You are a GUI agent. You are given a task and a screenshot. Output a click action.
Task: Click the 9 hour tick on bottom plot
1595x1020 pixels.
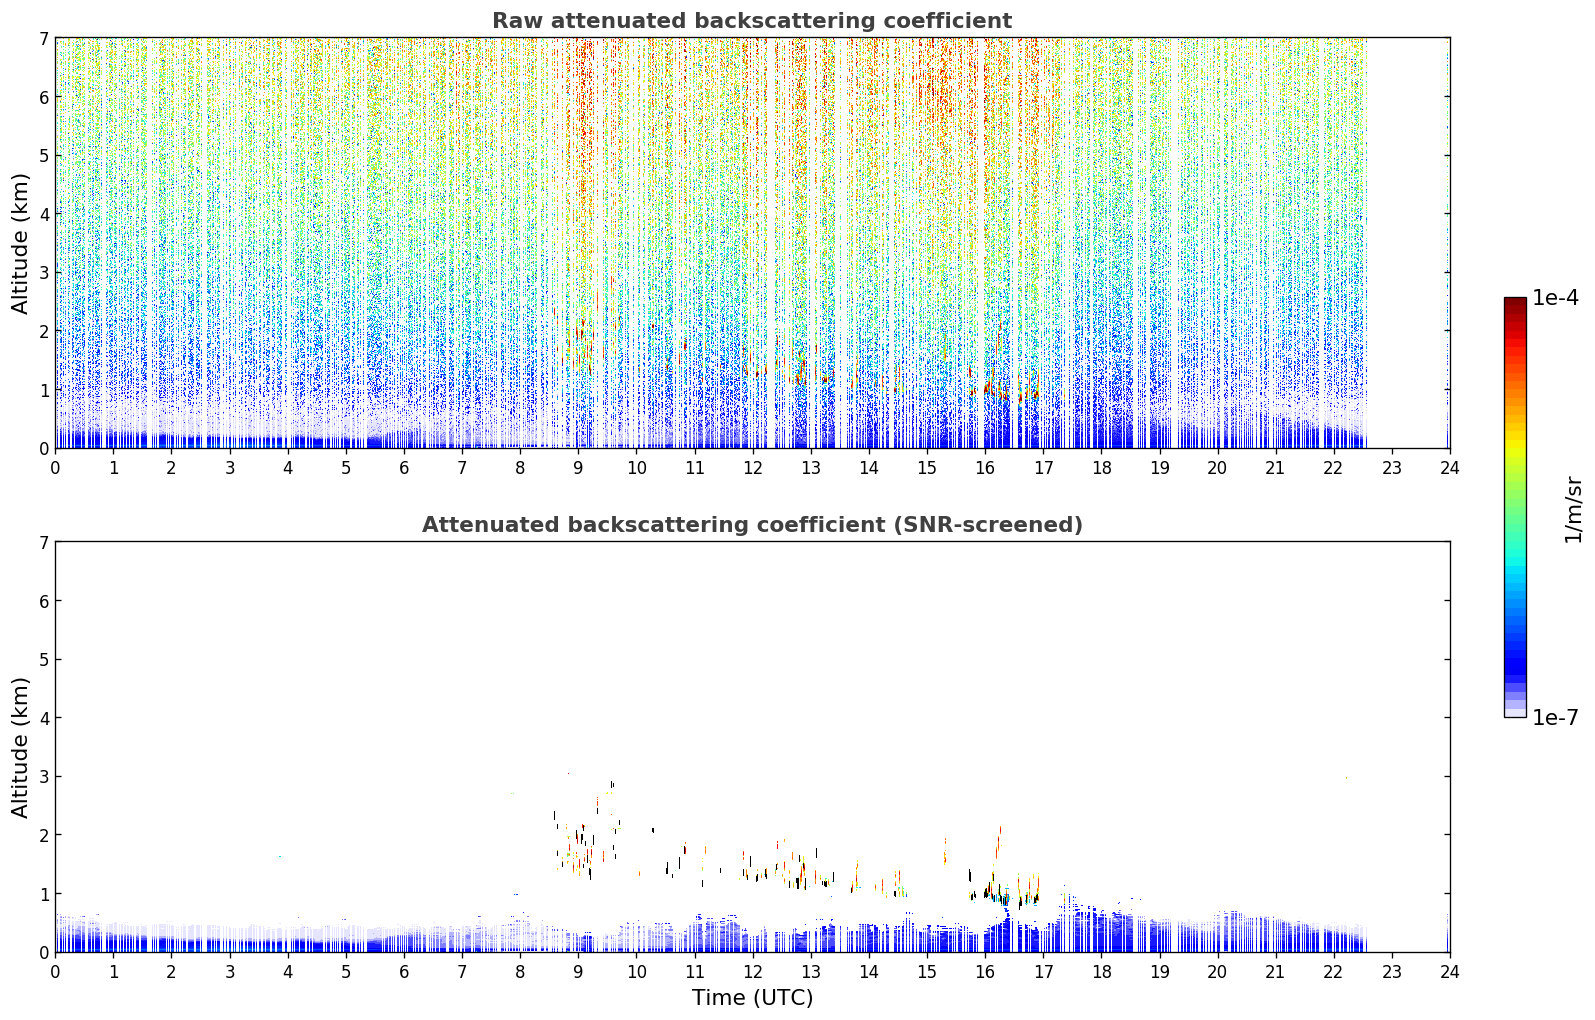tap(578, 971)
